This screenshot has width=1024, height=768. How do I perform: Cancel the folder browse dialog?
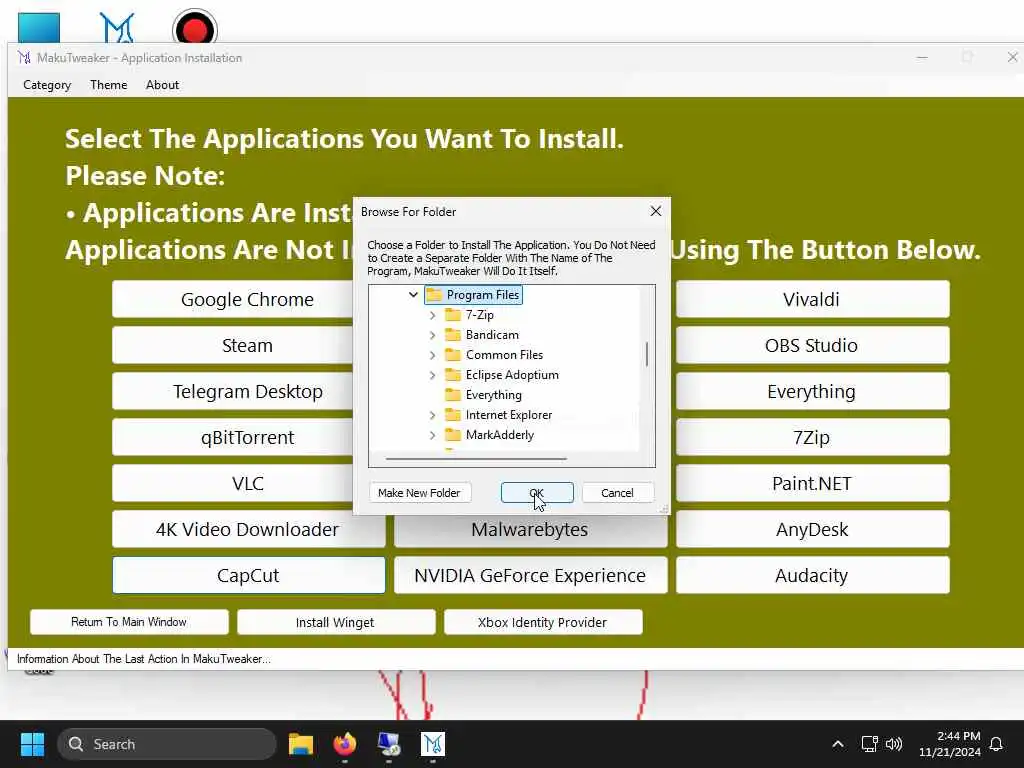tap(617, 492)
